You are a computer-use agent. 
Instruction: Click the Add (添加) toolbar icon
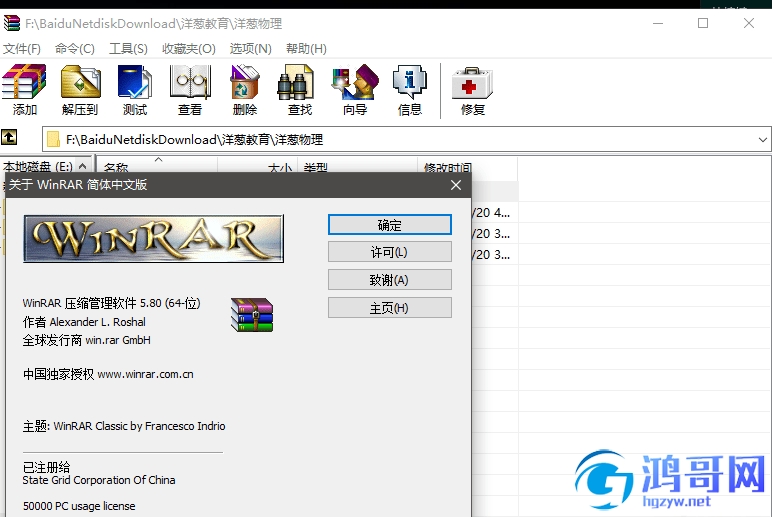[24, 90]
